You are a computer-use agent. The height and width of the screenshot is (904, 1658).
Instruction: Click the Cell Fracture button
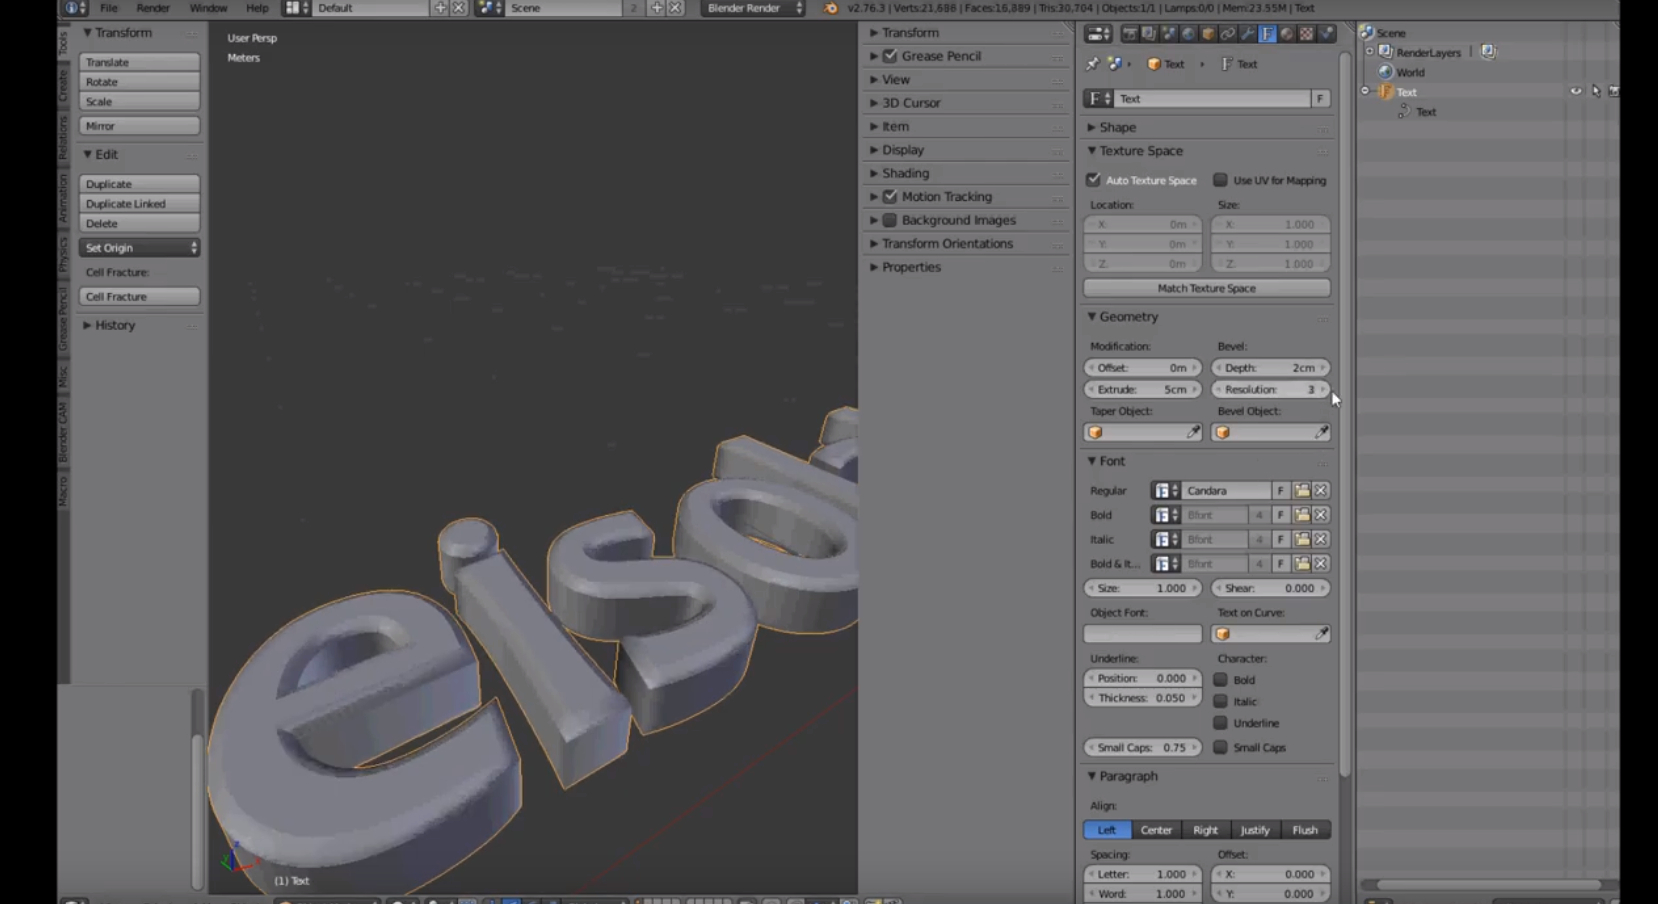click(x=140, y=297)
